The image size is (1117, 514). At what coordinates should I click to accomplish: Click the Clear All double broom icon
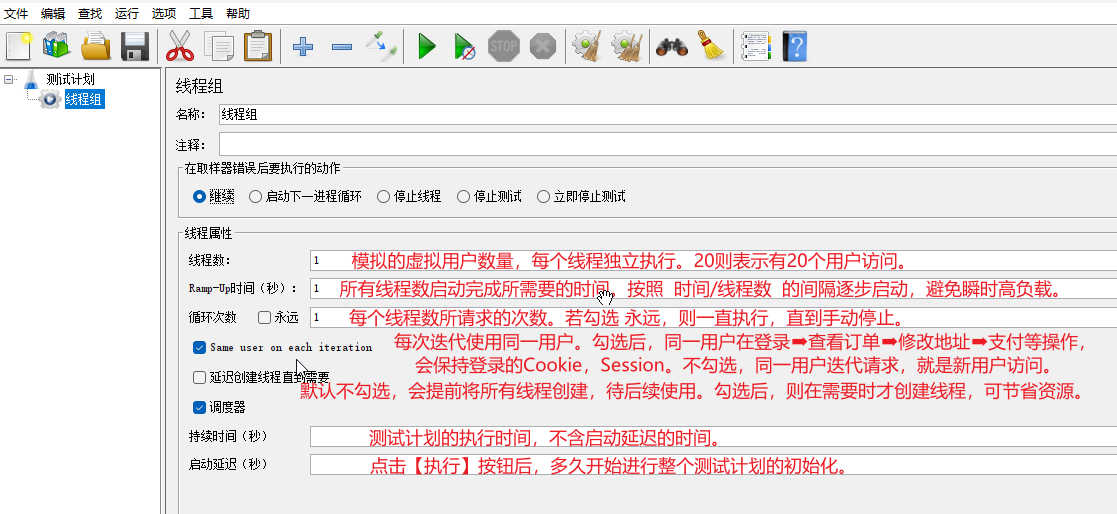pos(627,47)
